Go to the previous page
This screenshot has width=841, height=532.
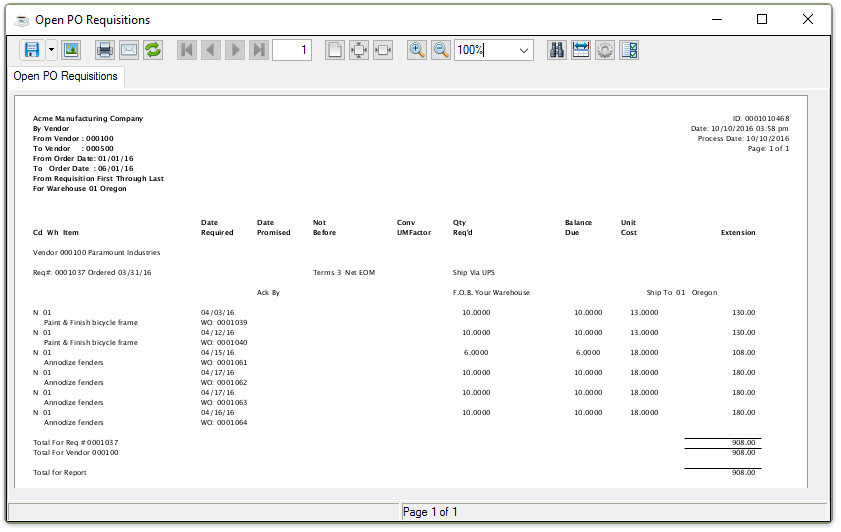coord(211,50)
